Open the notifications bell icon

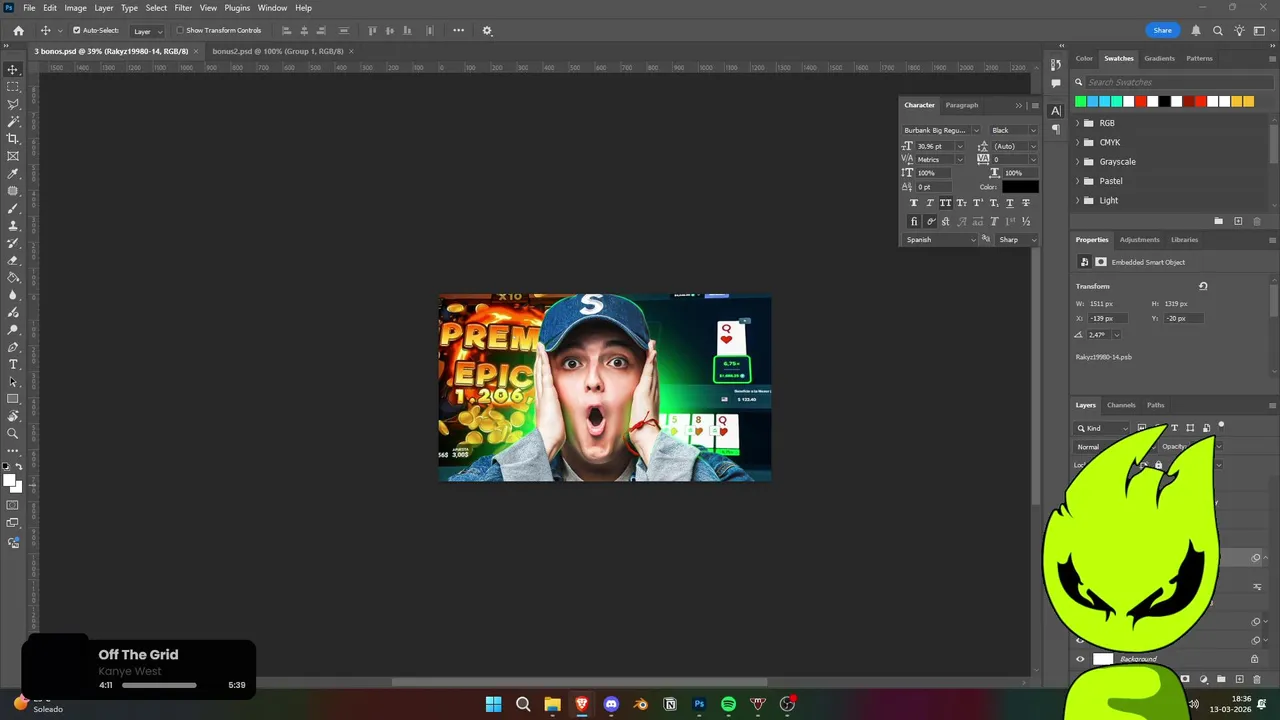pos(1196,30)
